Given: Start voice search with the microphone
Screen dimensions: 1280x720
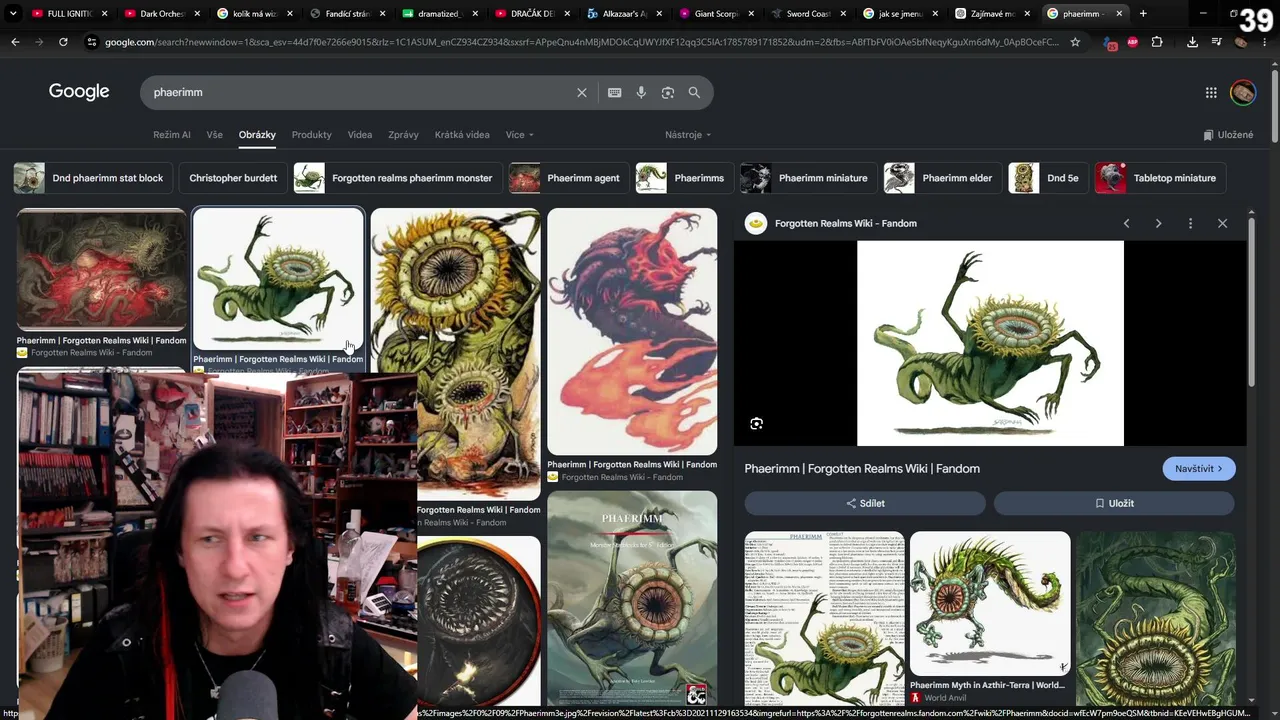Looking at the screenshot, I should 641,92.
